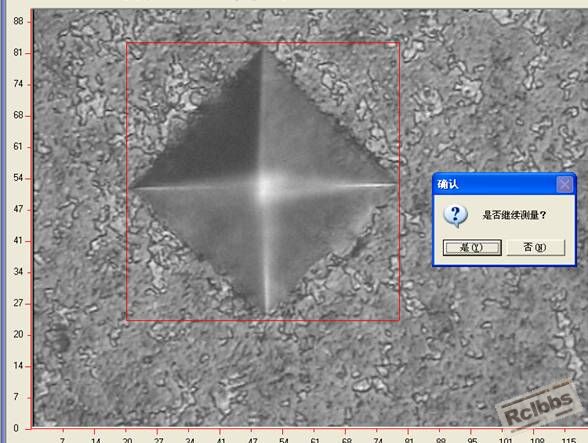
Task: Click the red measurement box's bottom-right corner
Action: click(x=399, y=320)
